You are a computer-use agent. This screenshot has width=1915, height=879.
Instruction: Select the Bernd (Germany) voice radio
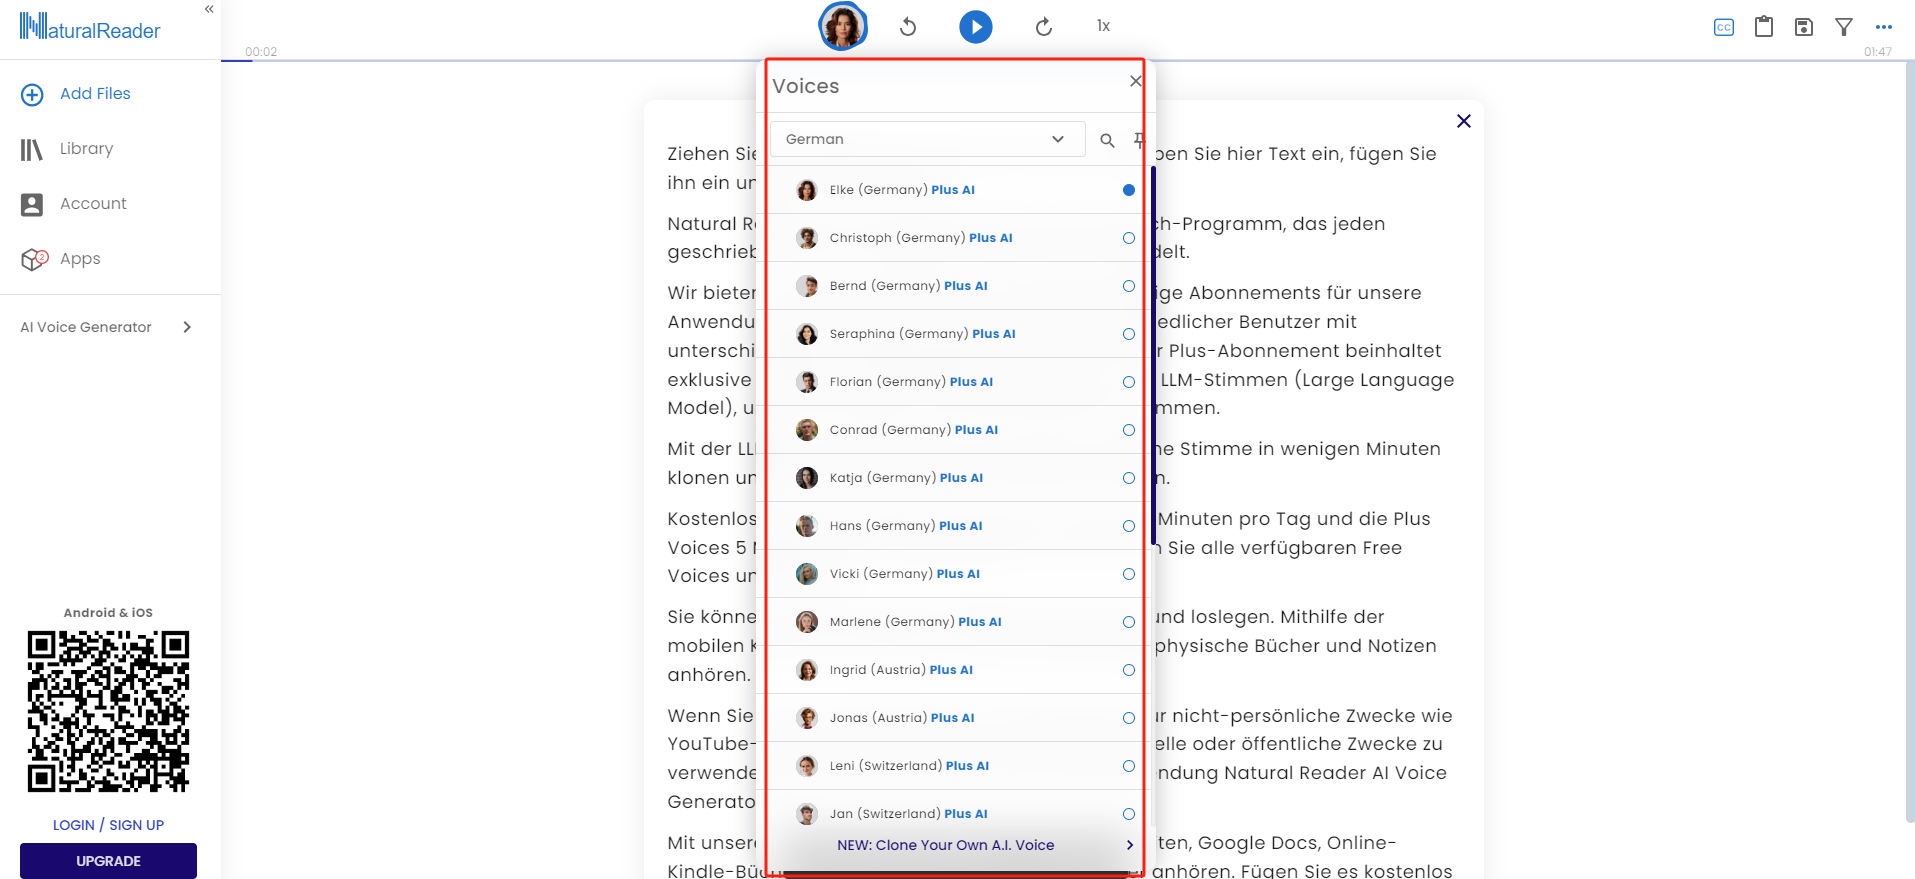pyautogui.click(x=1129, y=286)
